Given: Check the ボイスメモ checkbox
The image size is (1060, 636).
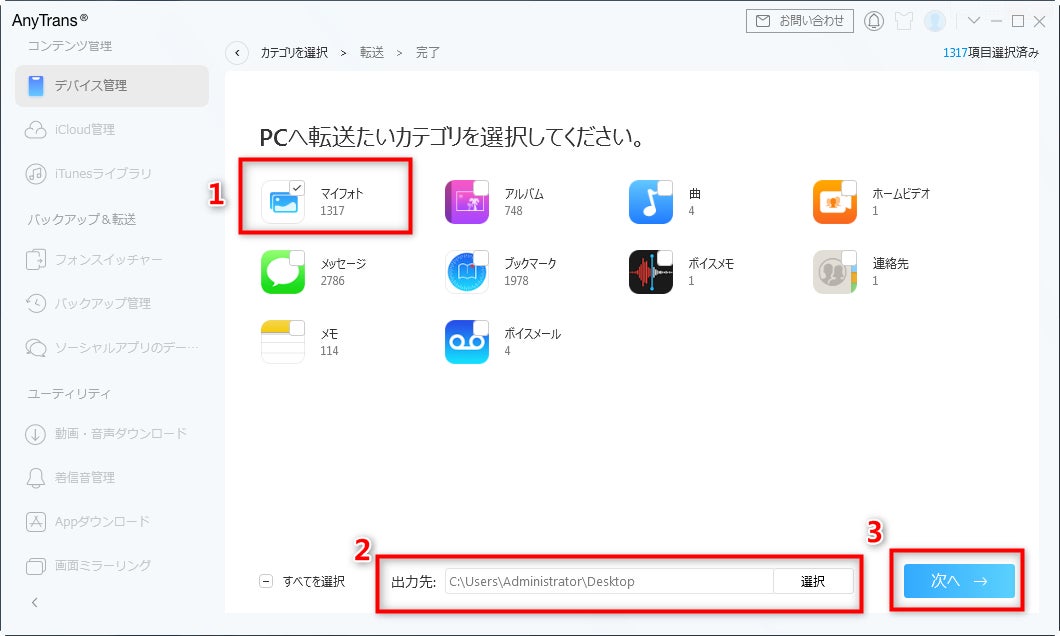Looking at the screenshot, I should coord(665,258).
